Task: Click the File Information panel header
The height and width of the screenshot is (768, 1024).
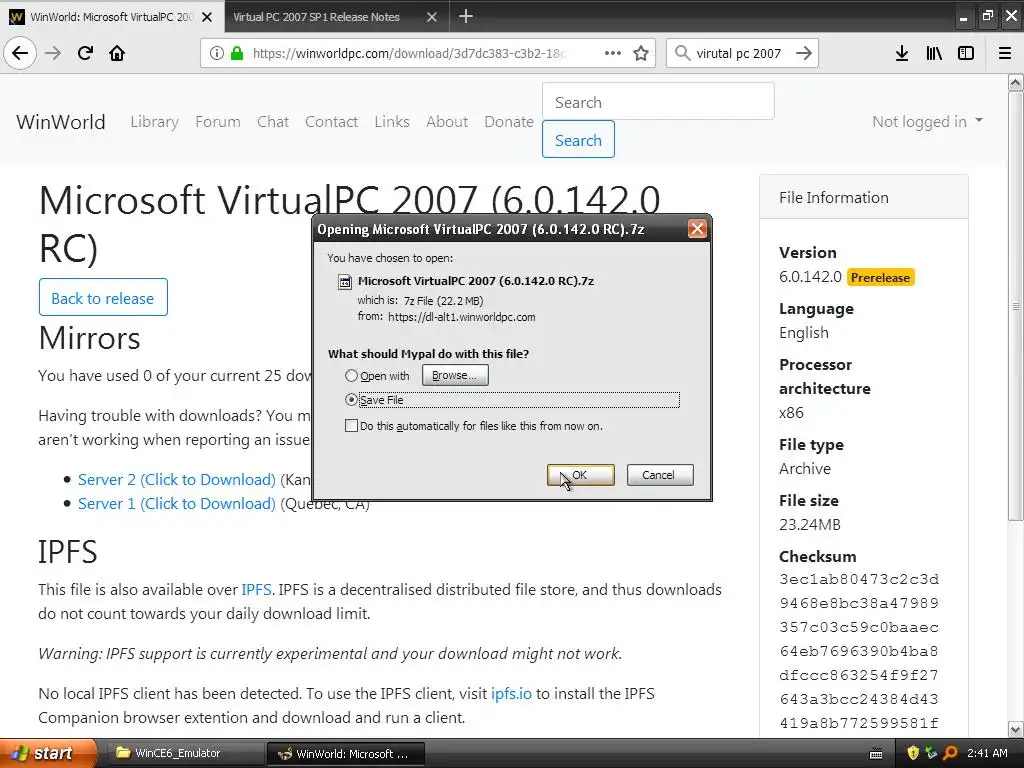Action: [863, 197]
